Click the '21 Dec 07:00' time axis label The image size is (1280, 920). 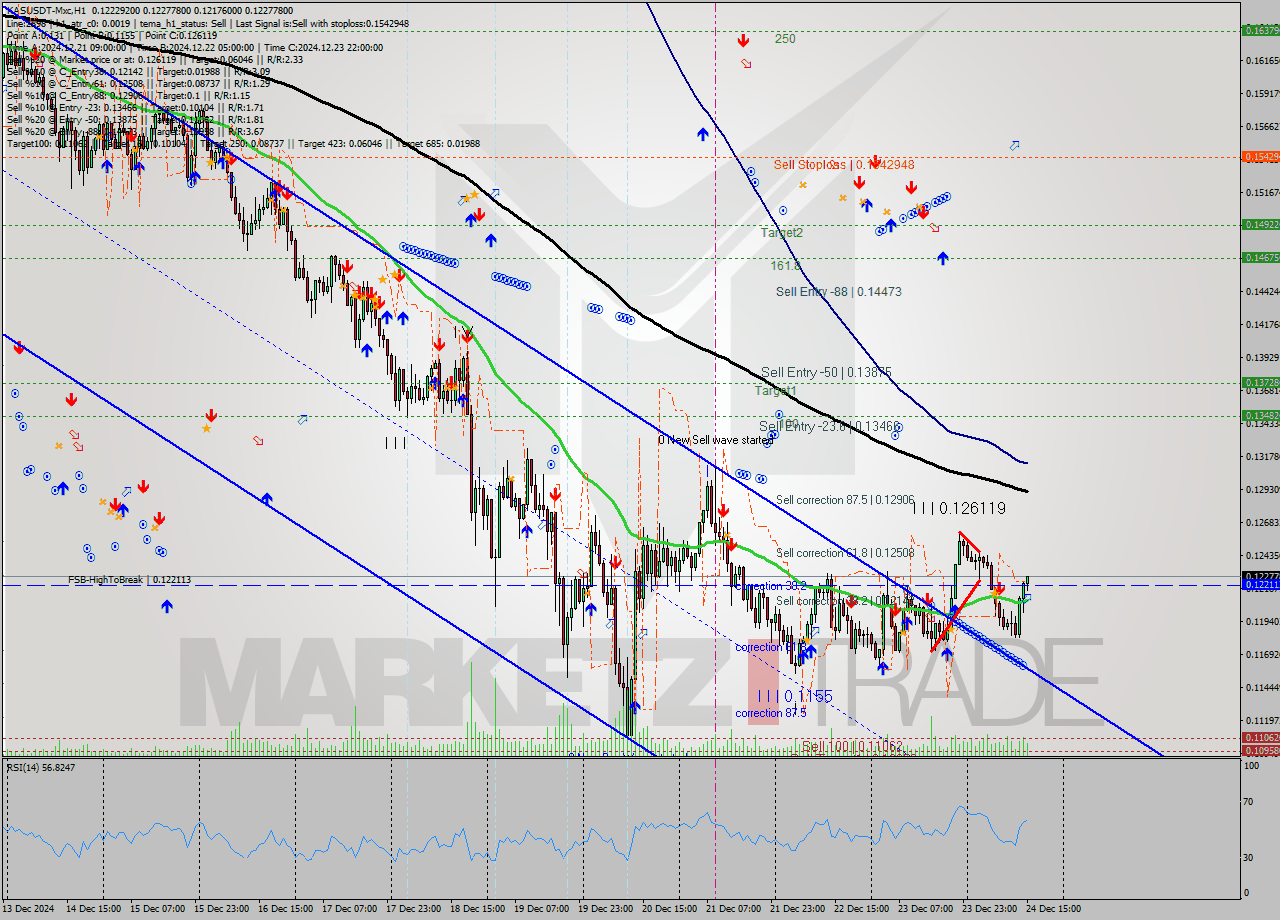coord(733,909)
